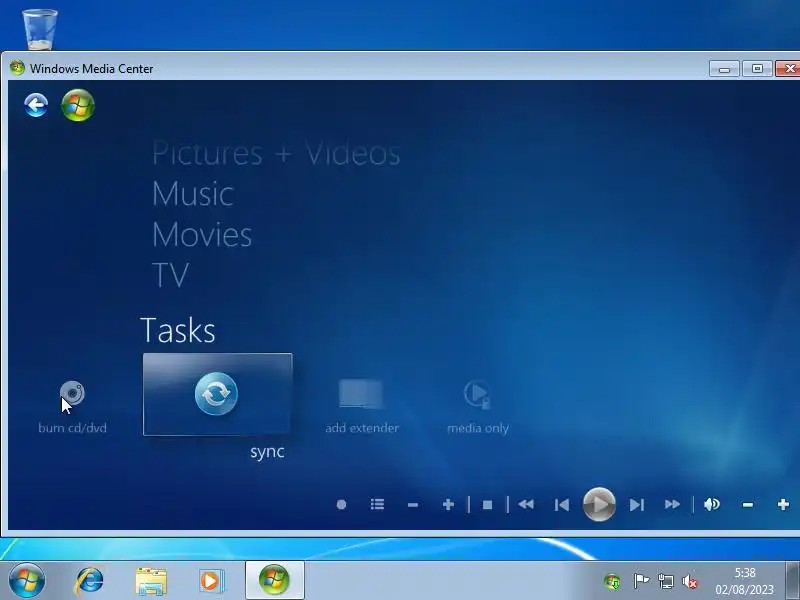The width and height of the screenshot is (800, 600).
Task: Click the Media Center tray icon
Action: [x=612, y=581]
